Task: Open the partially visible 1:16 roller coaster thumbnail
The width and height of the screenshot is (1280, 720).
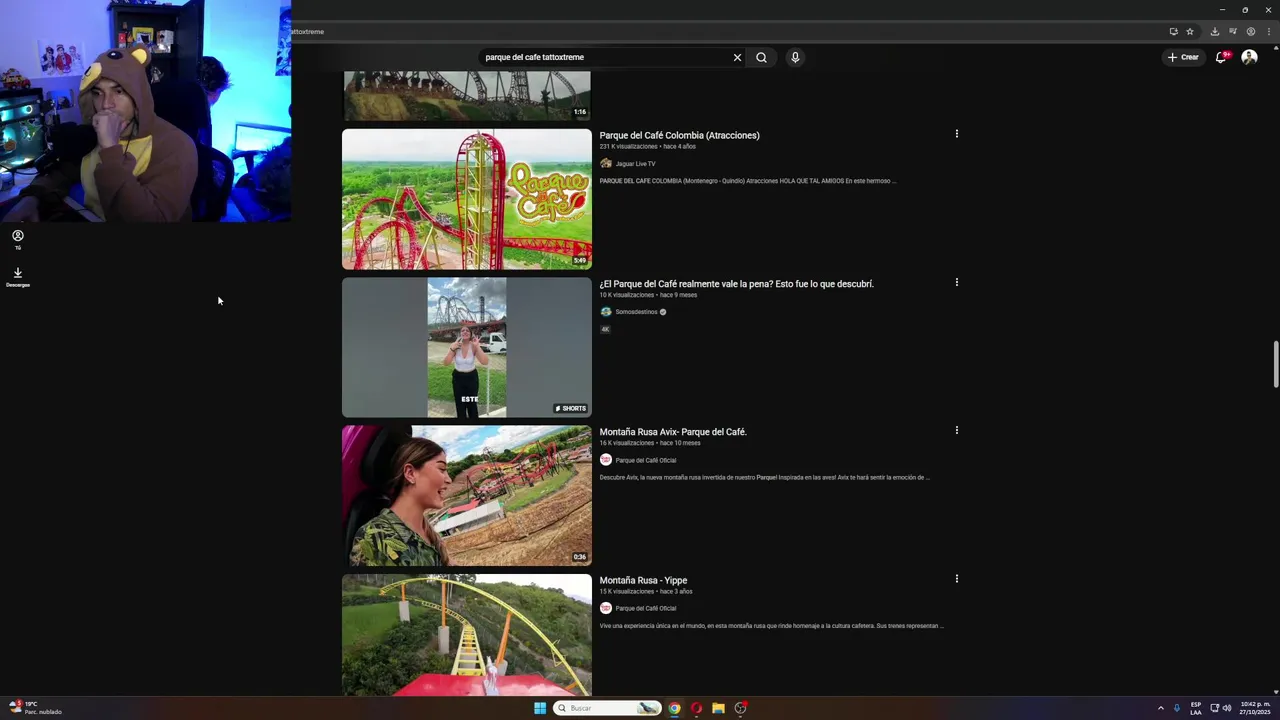Action: 467,96
